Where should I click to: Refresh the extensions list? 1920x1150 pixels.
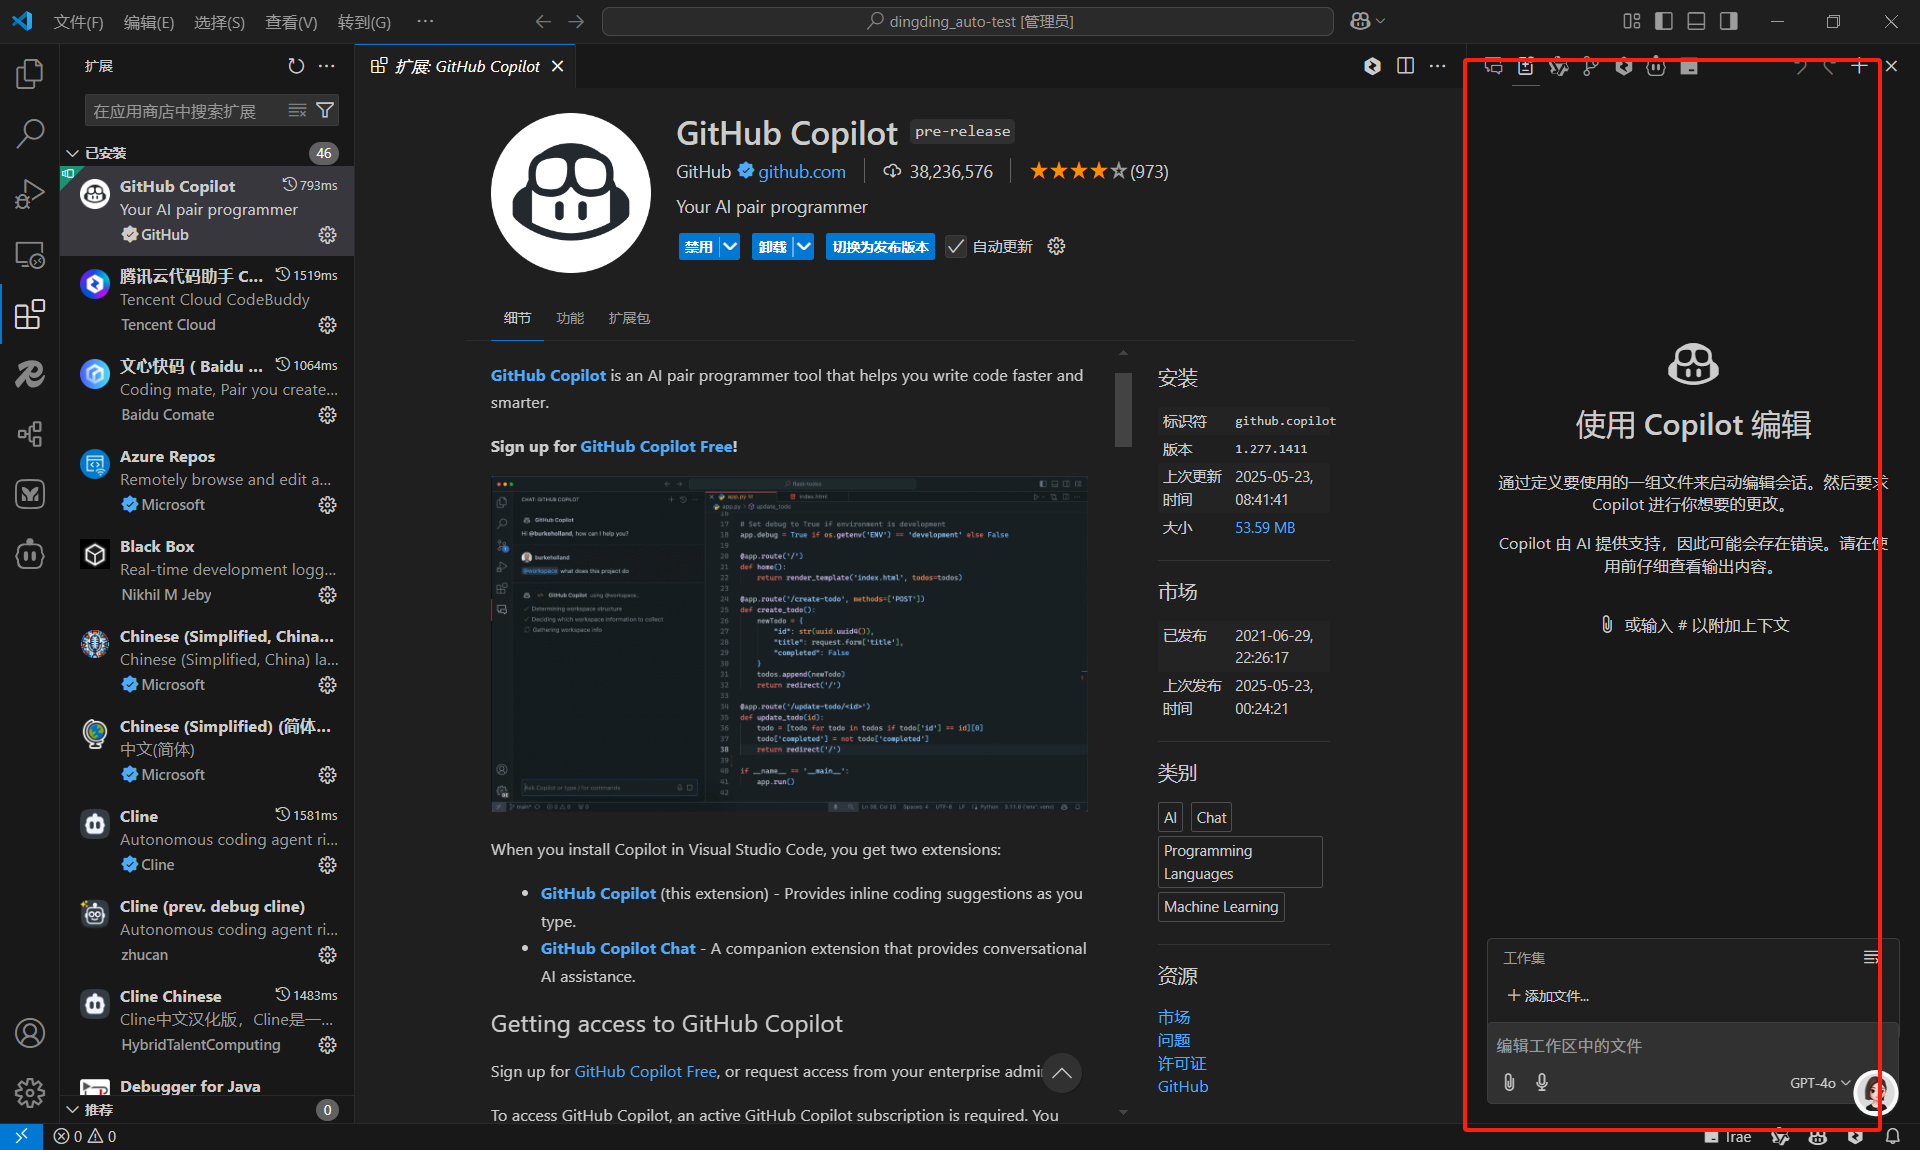[296, 66]
